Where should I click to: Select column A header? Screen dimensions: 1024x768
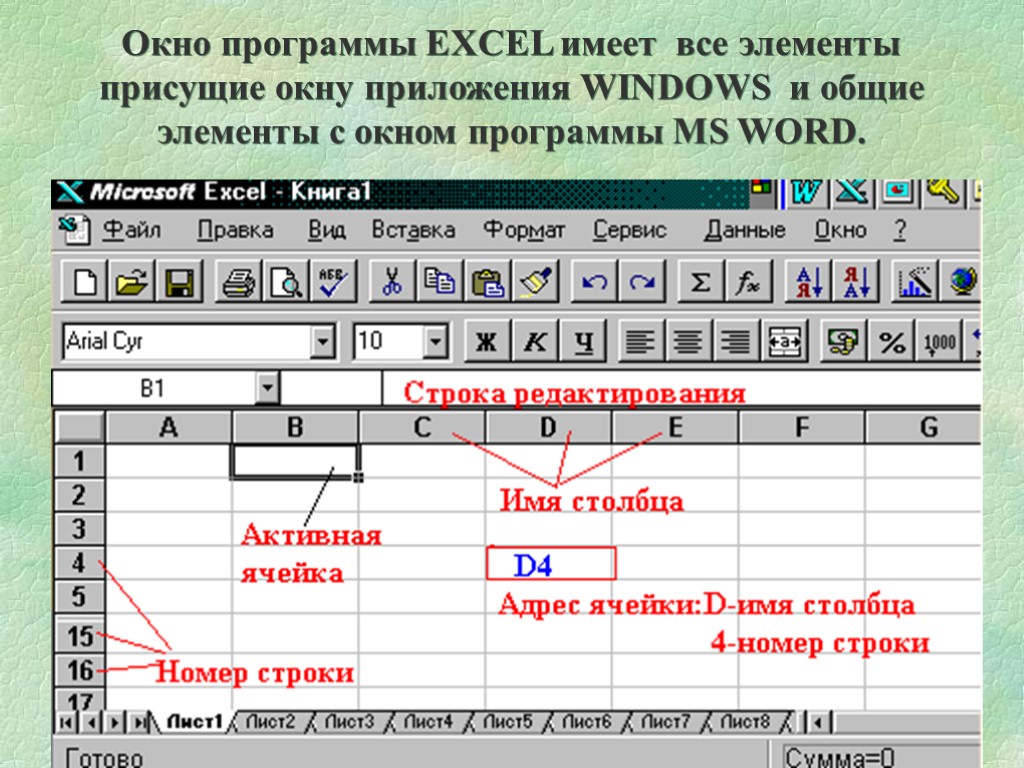point(168,427)
